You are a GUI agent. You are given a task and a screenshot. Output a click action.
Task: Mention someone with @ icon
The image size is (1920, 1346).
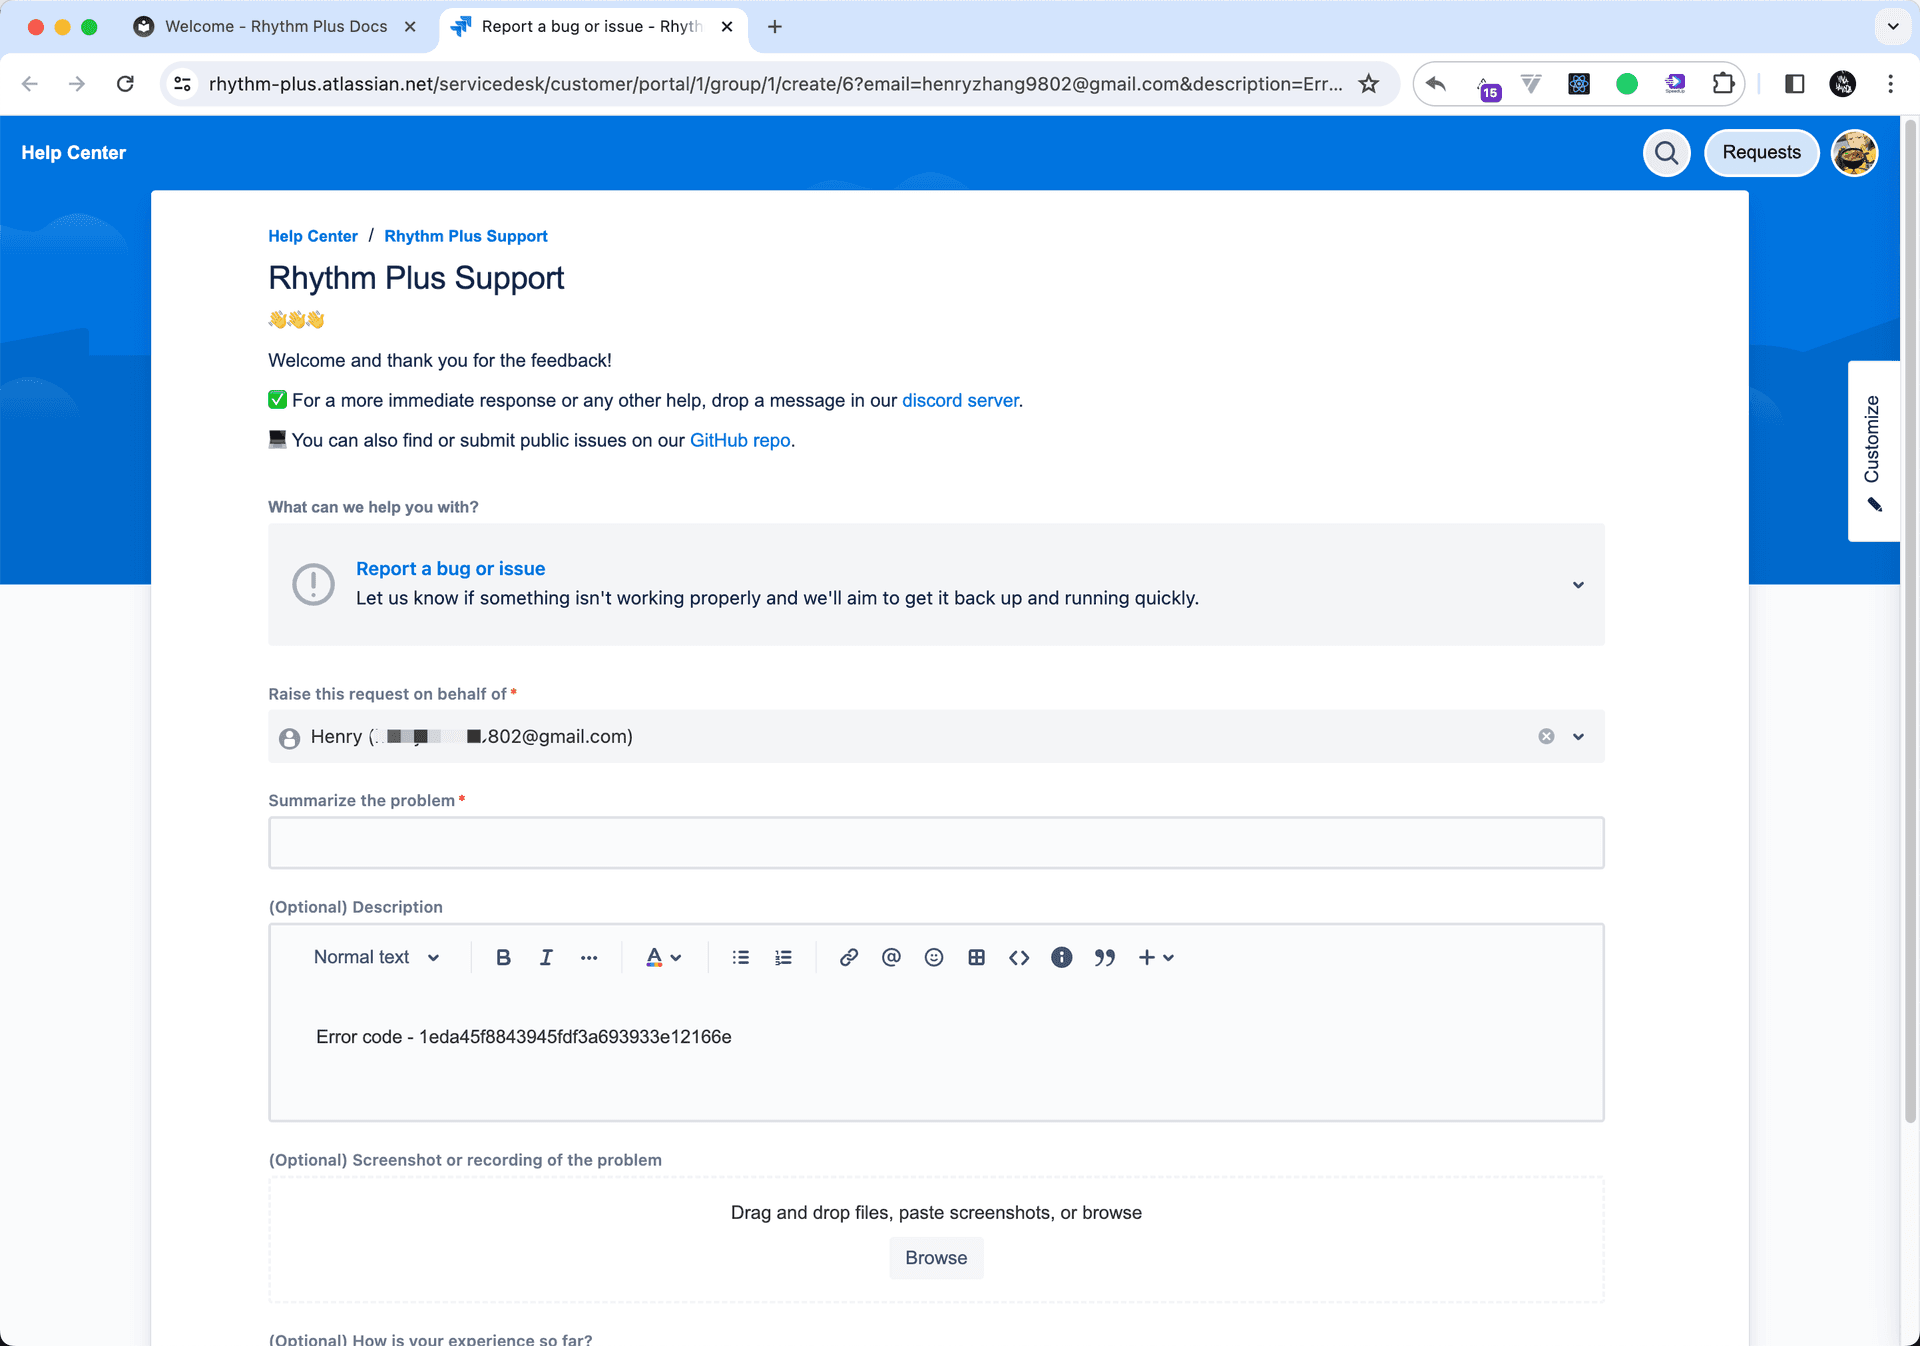pyautogui.click(x=891, y=958)
